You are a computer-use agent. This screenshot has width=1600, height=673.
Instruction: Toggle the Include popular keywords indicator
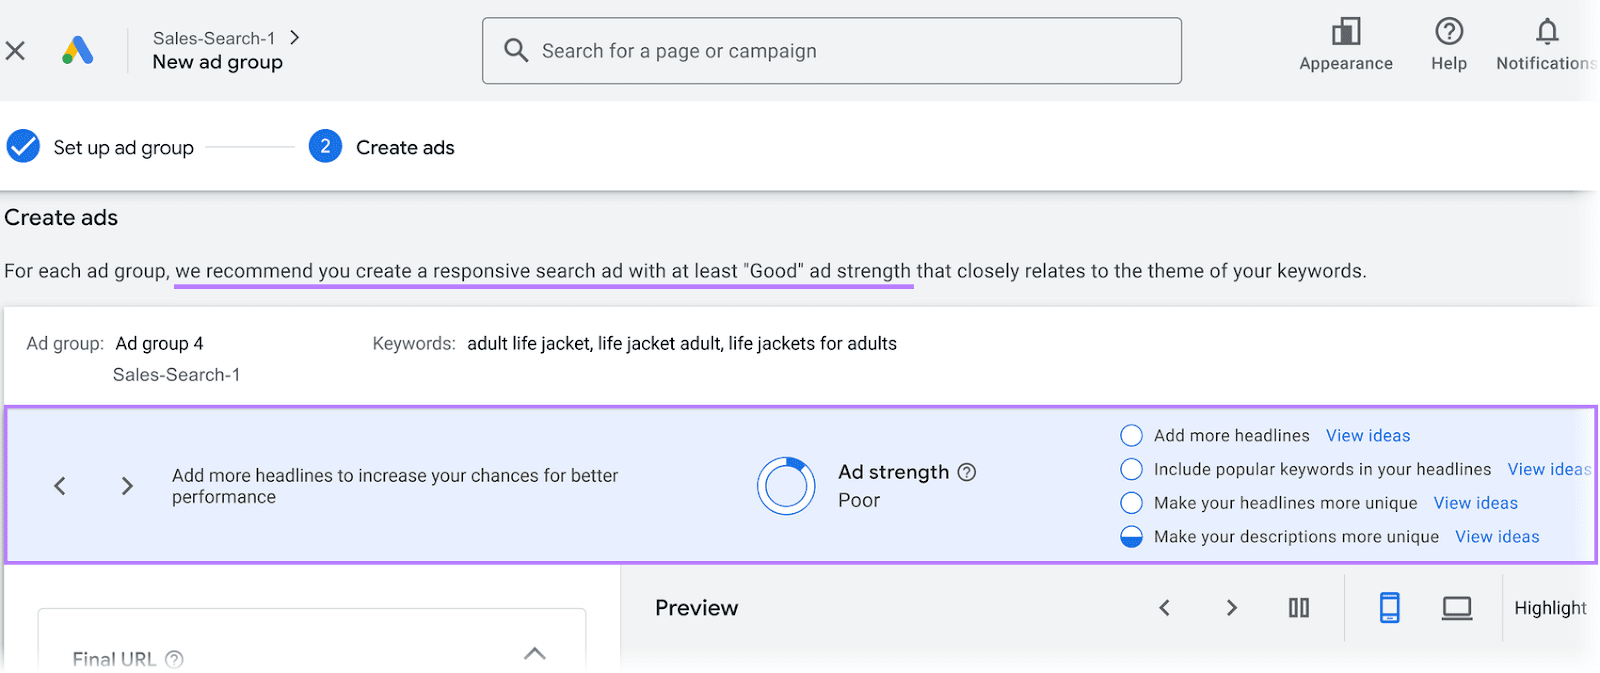click(1131, 469)
